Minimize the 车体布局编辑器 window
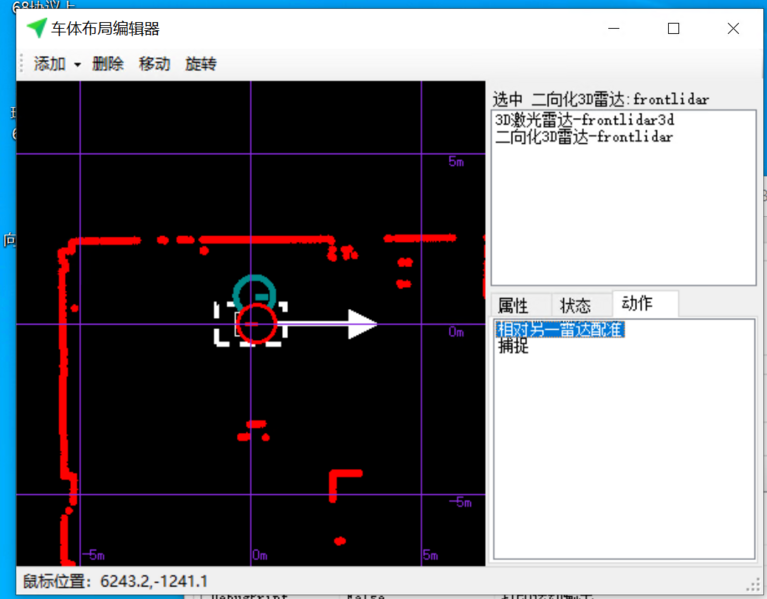 tap(613, 29)
